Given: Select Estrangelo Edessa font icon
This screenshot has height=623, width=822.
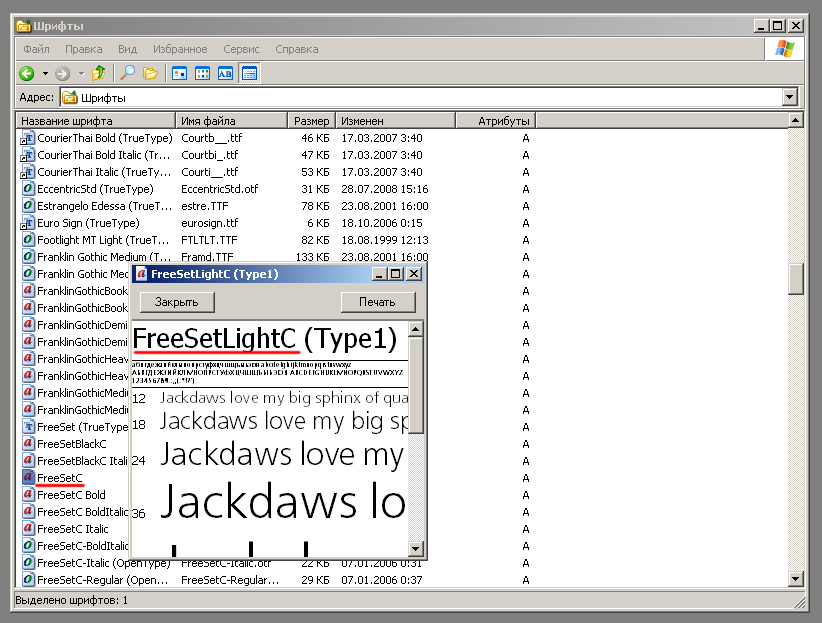Looking at the screenshot, I should click(28, 206).
